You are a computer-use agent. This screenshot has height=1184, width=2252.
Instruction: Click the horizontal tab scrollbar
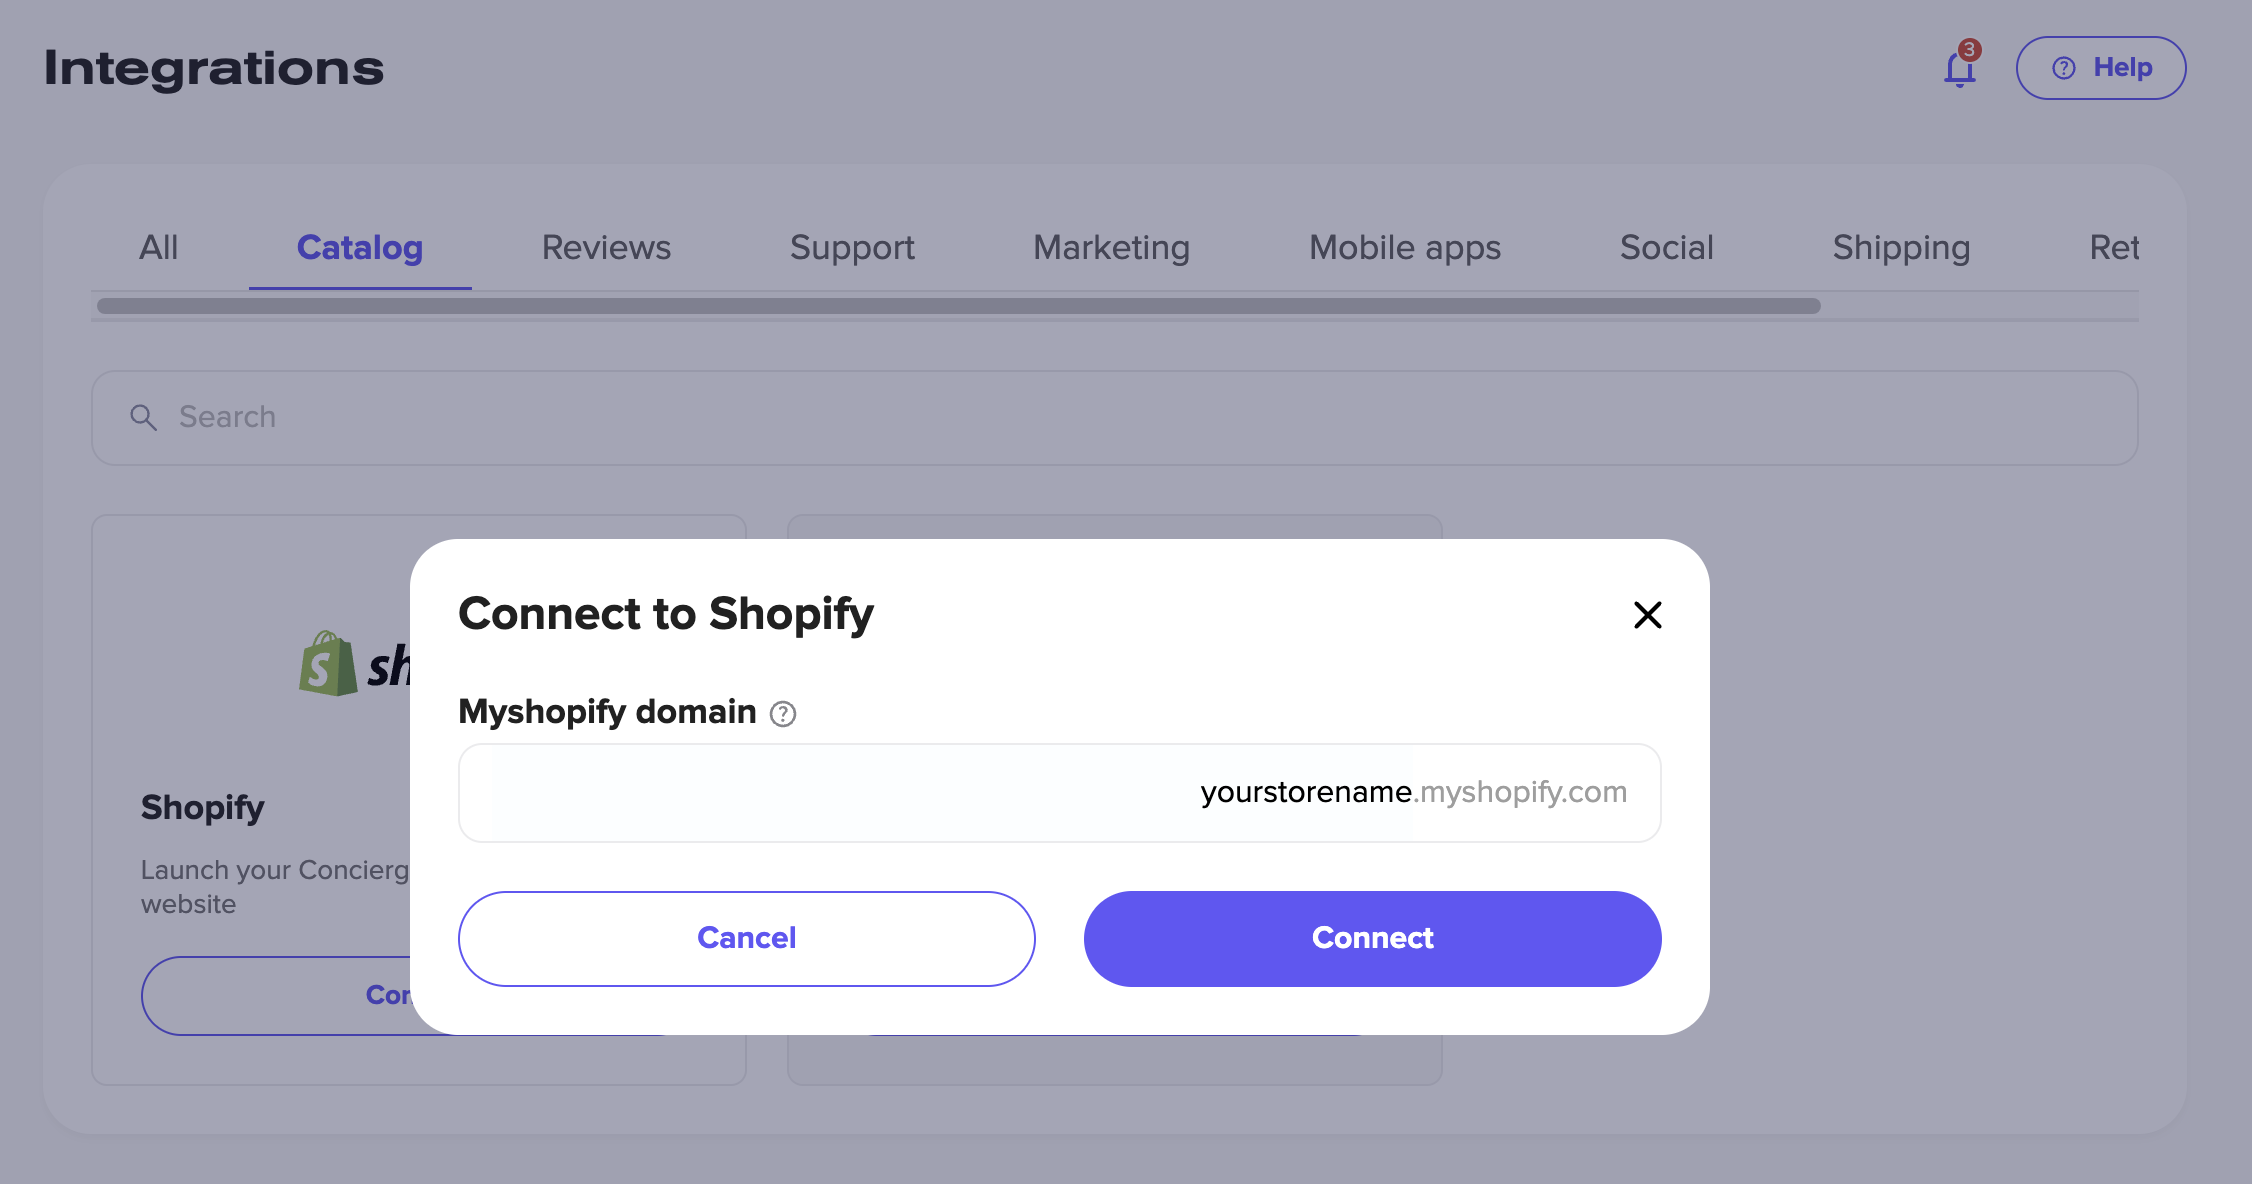958,306
